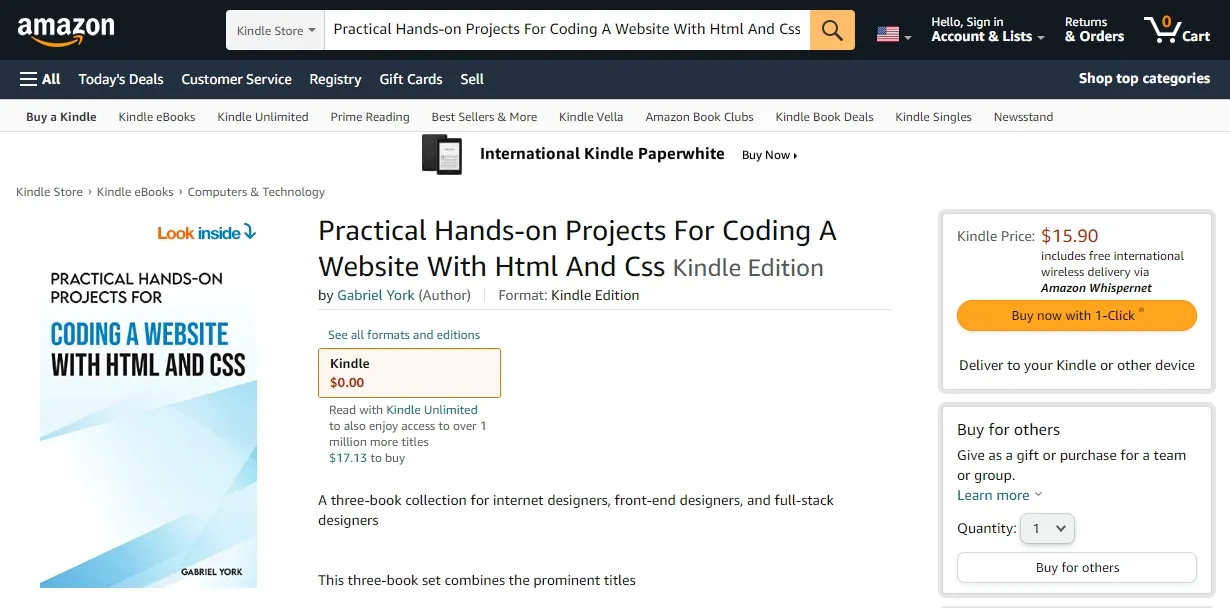
Task: Switch to the Kindle Book Deals section
Action: (x=824, y=116)
